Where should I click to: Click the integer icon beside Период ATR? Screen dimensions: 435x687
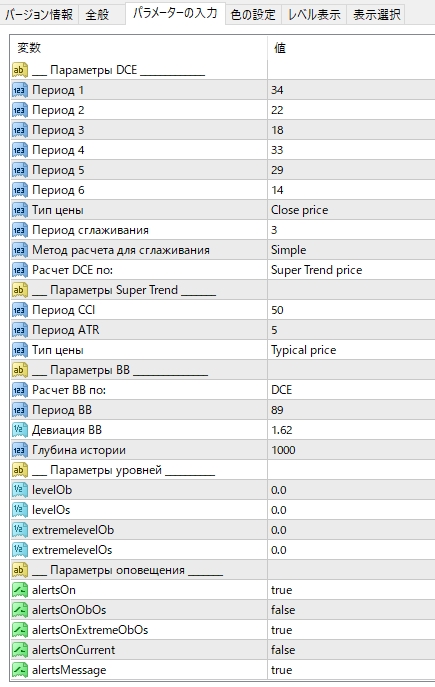click(20, 330)
